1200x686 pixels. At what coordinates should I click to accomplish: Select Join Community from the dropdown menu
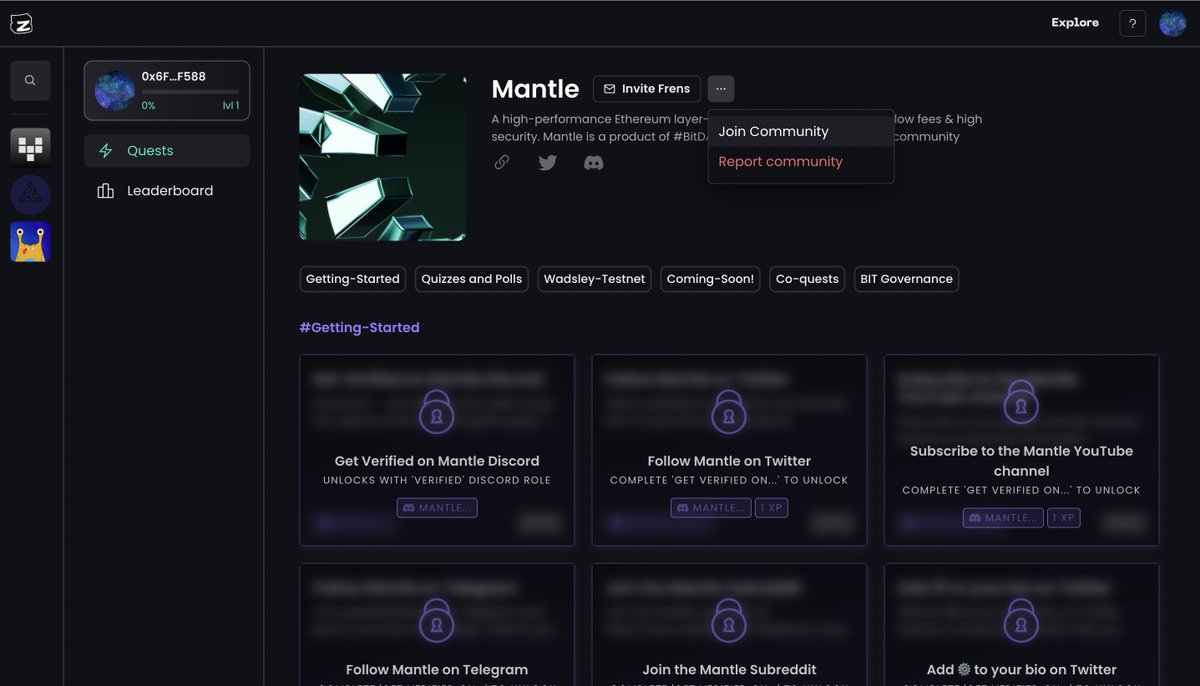tap(801, 131)
